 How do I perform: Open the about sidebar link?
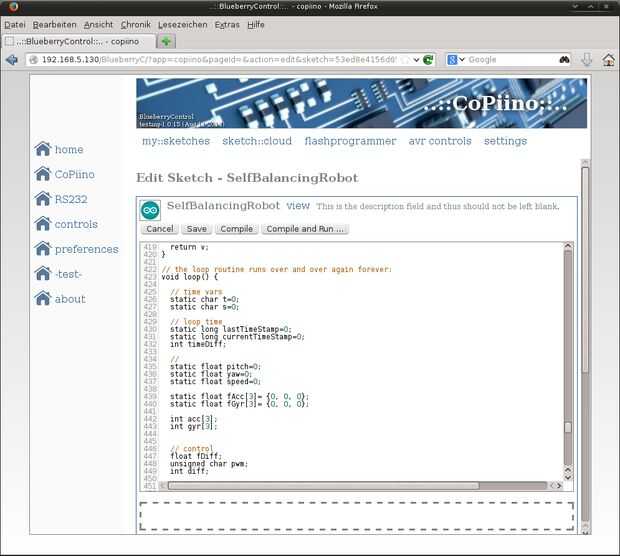tap(70, 299)
